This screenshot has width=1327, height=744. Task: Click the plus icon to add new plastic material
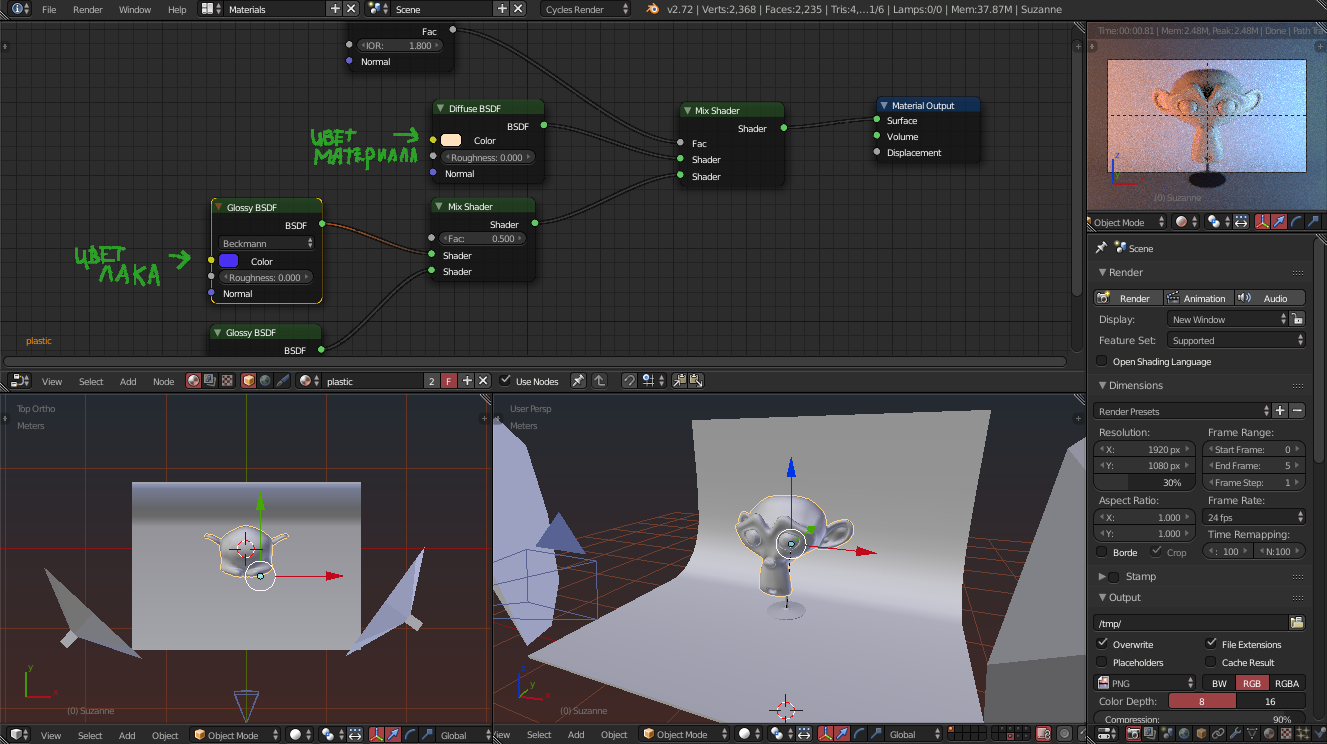pos(467,381)
